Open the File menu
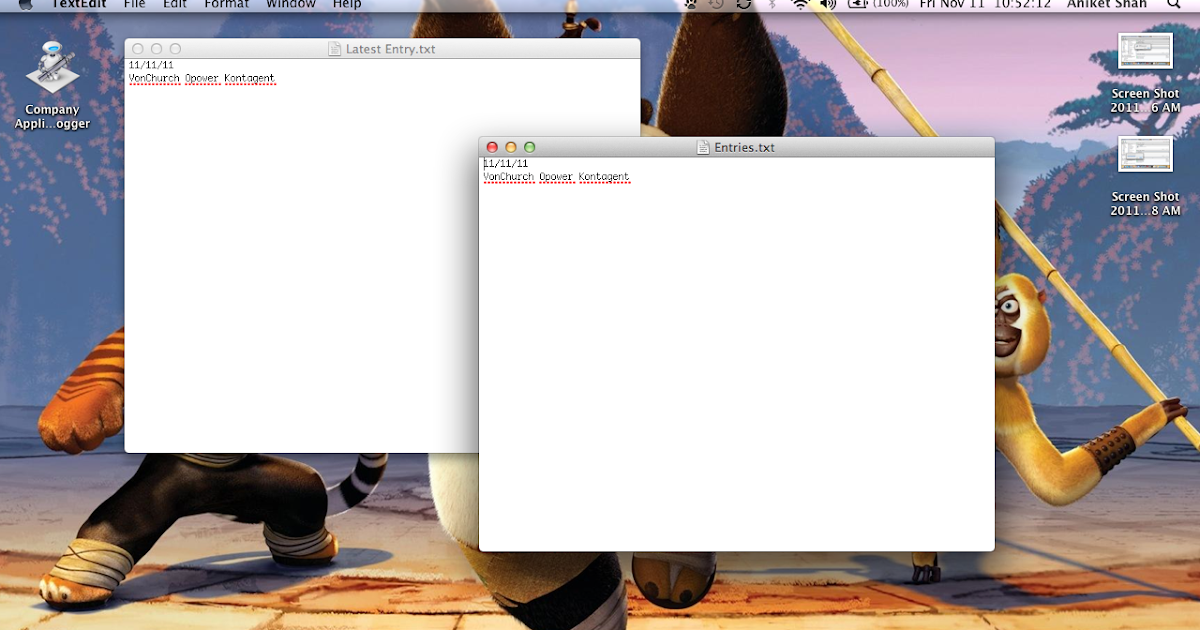 click(x=134, y=4)
